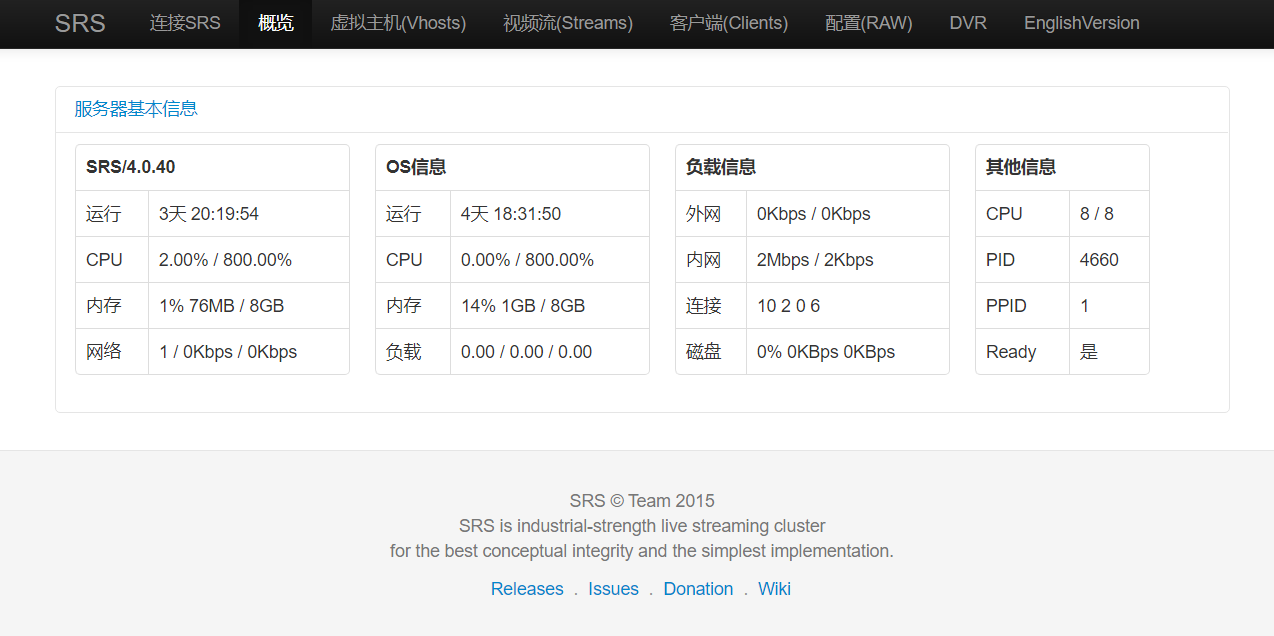Open the 连接SRS nav item
The height and width of the screenshot is (636, 1274).
coord(185,23)
